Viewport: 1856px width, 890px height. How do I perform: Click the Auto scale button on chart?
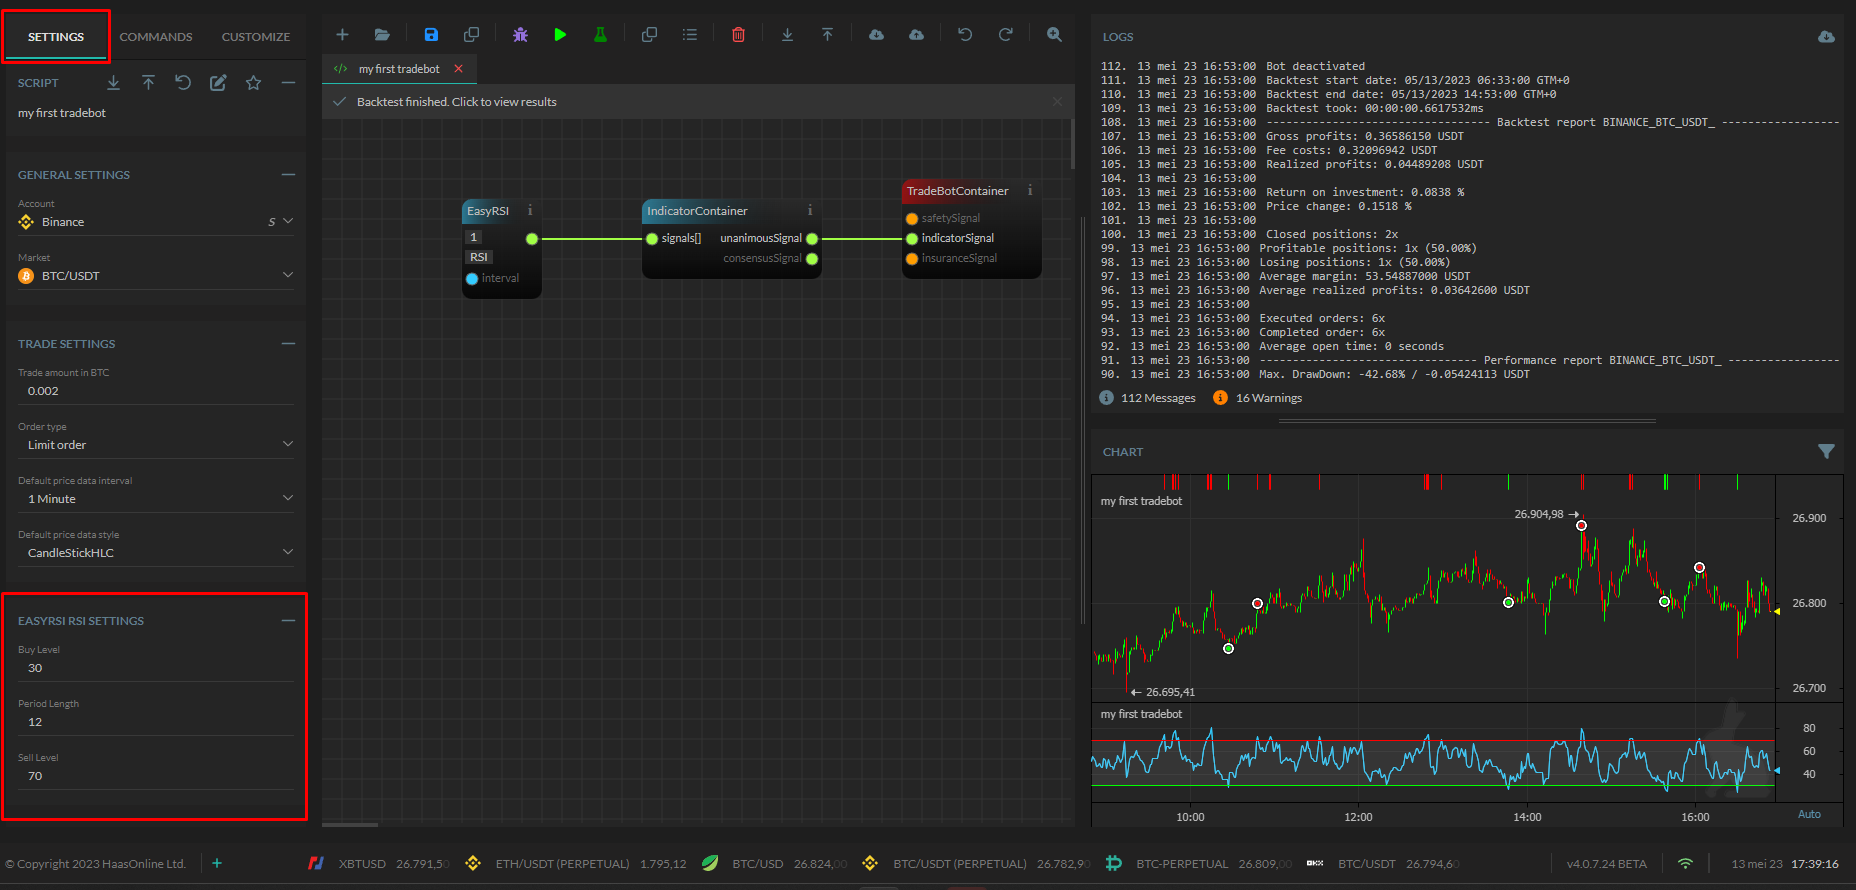1809,814
